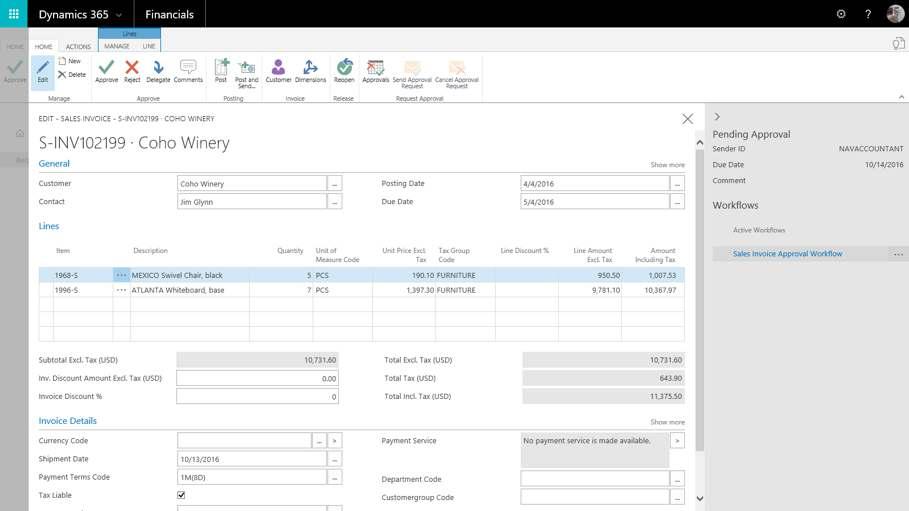Open Customer lookup ellipsis button
The width and height of the screenshot is (909, 511).
click(334, 184)
